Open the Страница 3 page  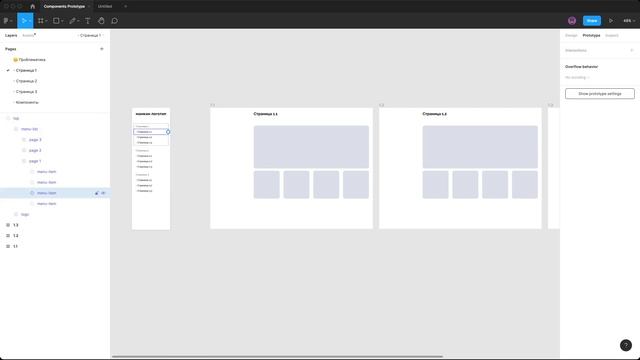click(x=26, y=91)
